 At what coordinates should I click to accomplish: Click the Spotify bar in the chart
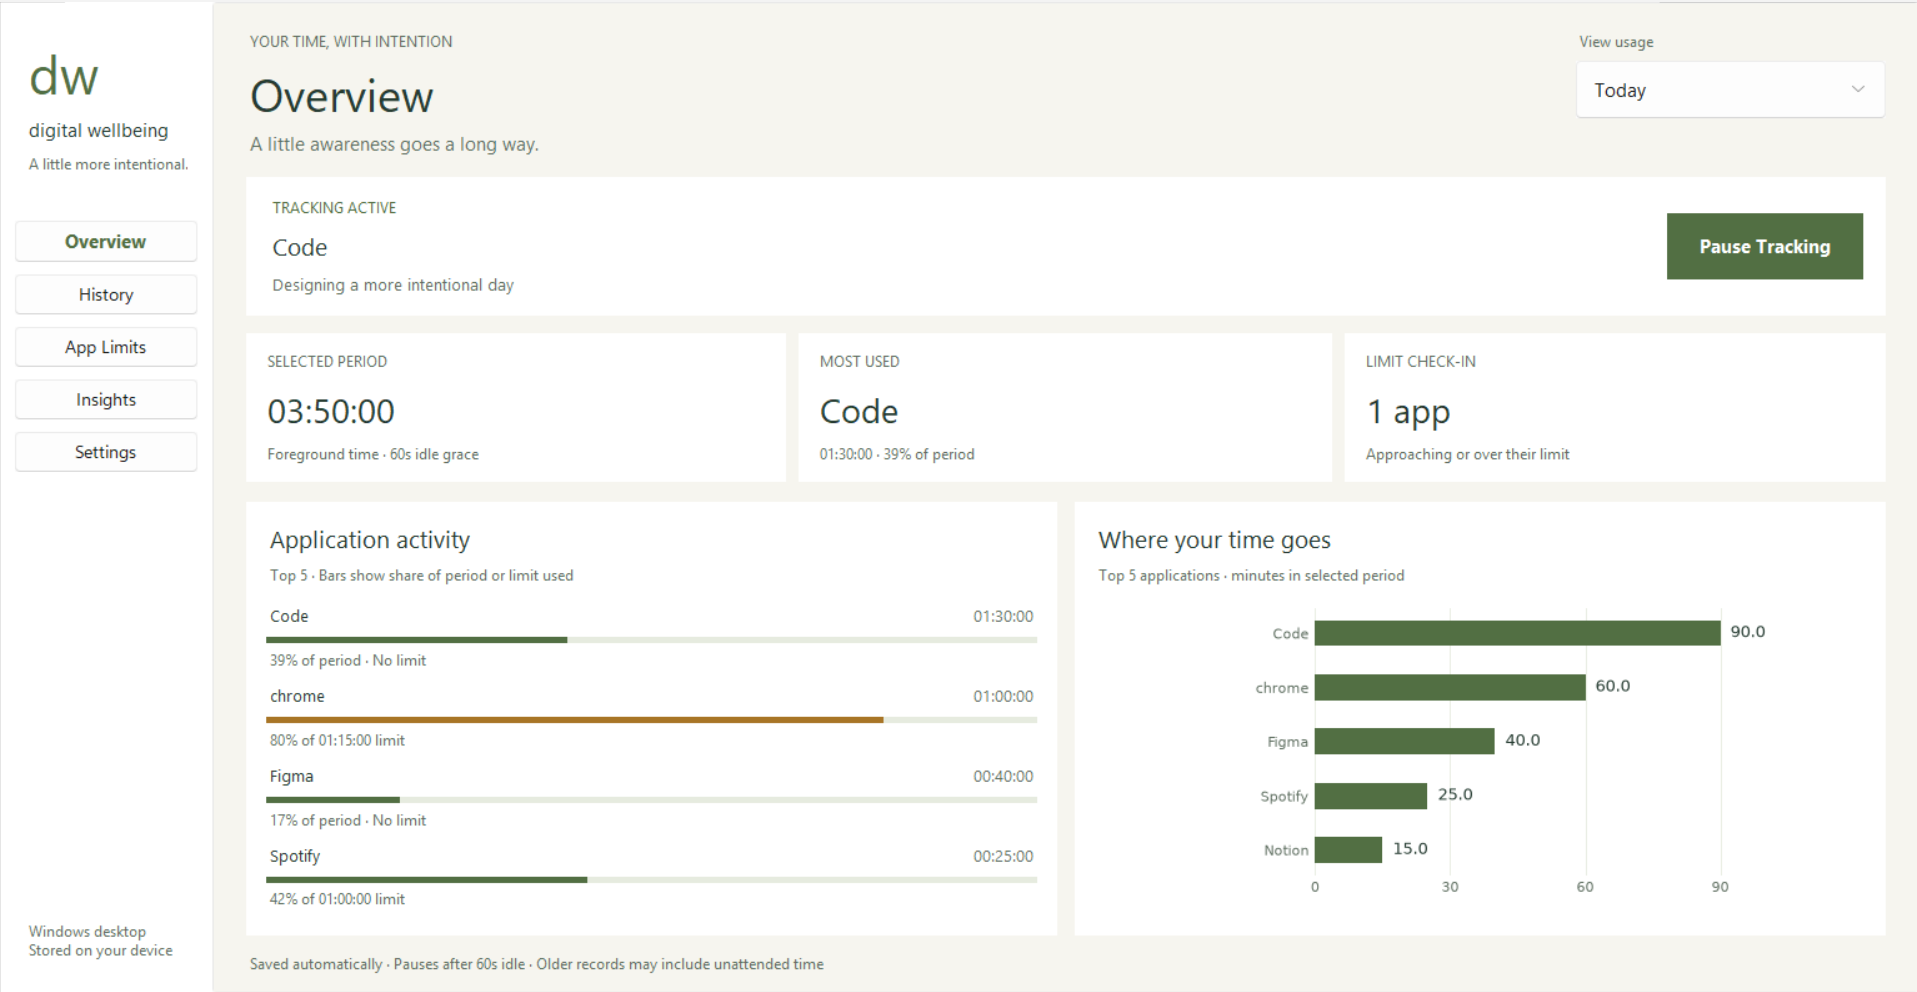pyautogui.click(x=1371, y=795)
